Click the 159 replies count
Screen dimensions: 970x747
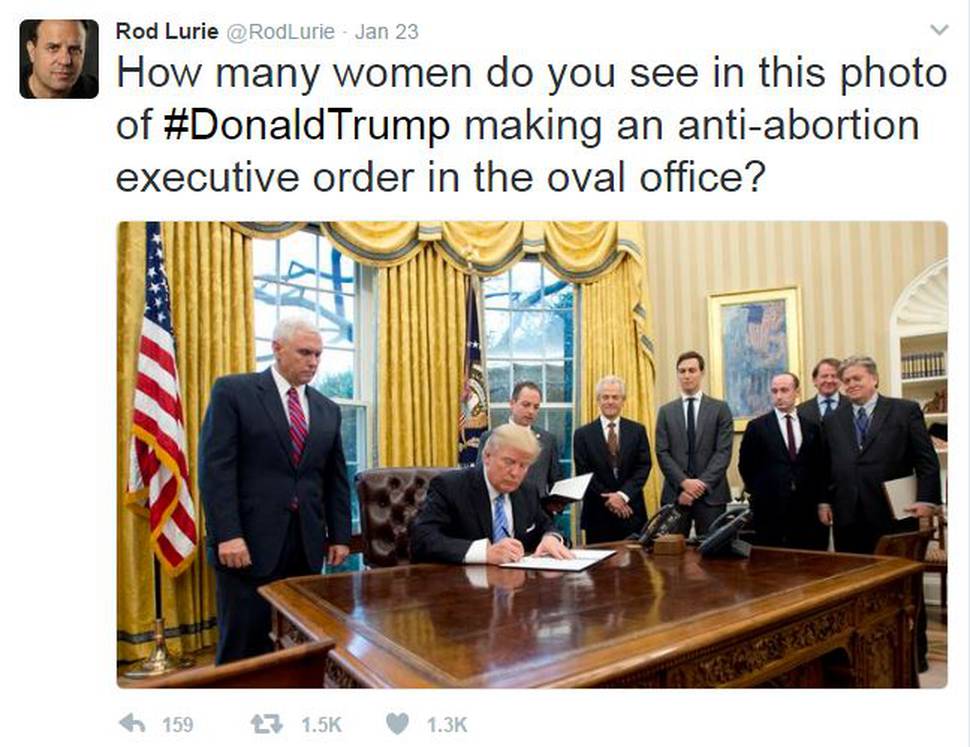point(178,724)
